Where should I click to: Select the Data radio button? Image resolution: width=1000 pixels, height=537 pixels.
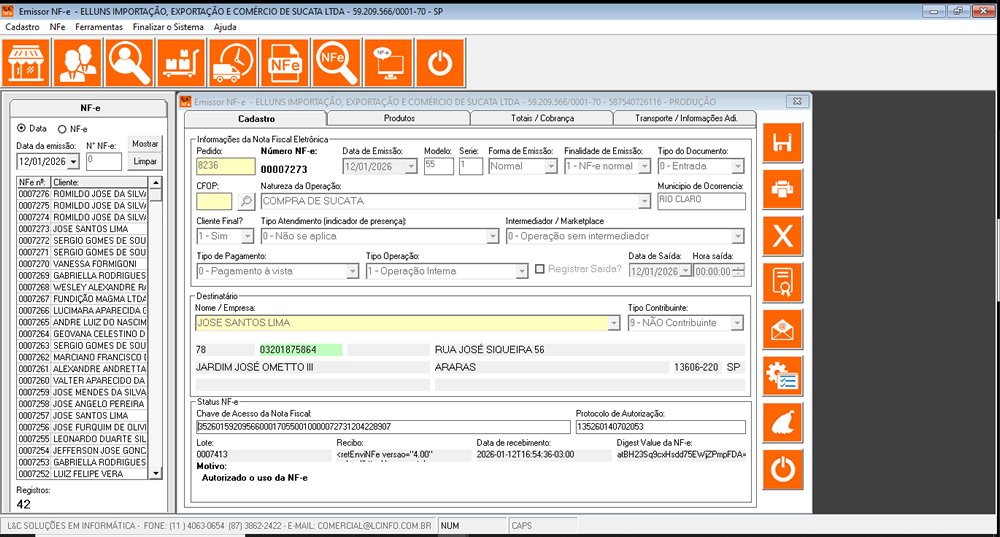[21, 129]
